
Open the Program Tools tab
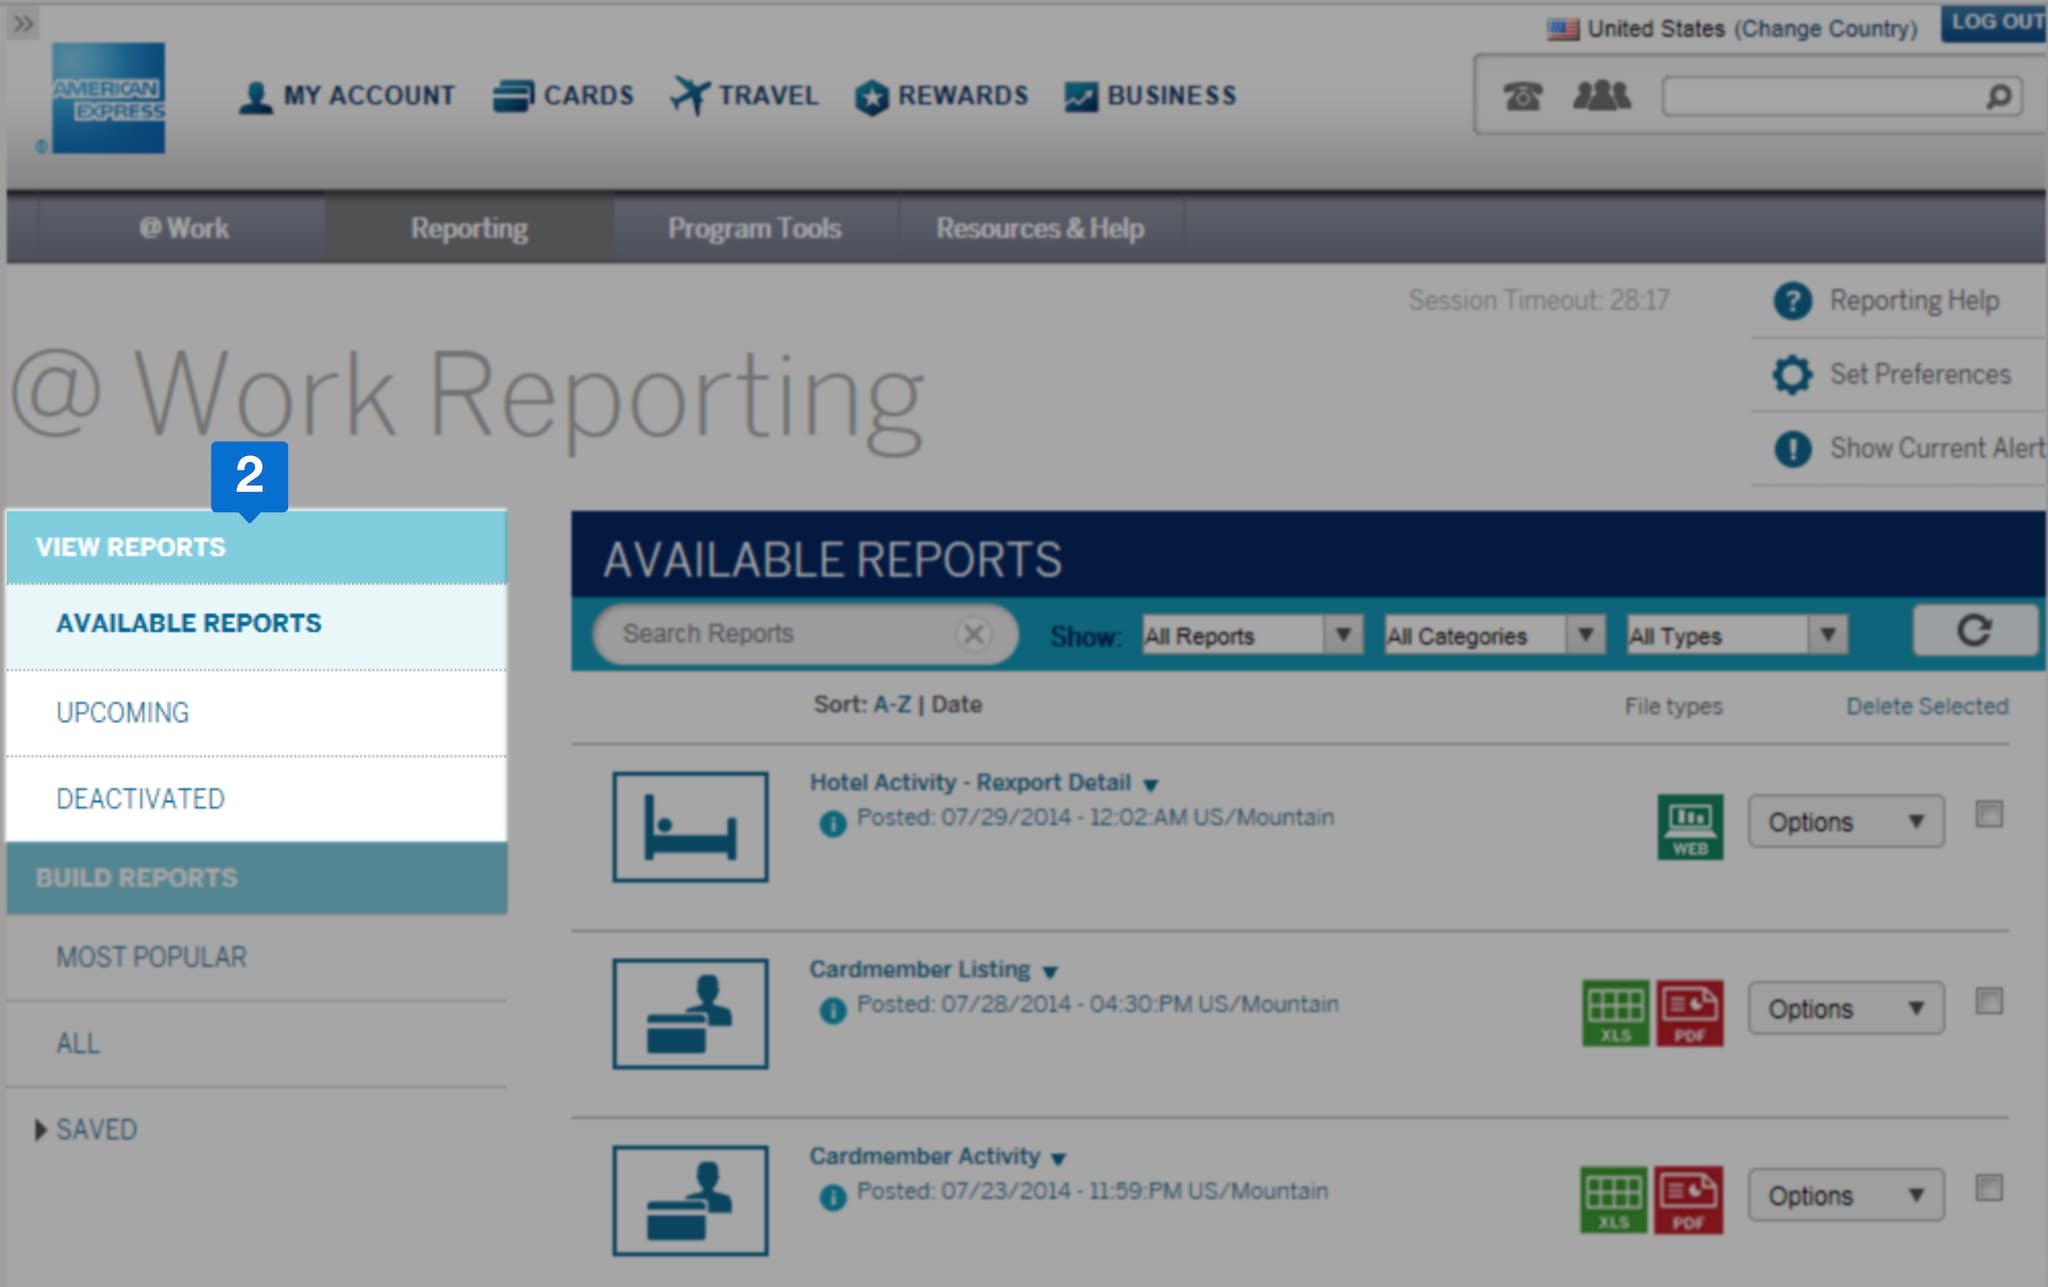754,229
